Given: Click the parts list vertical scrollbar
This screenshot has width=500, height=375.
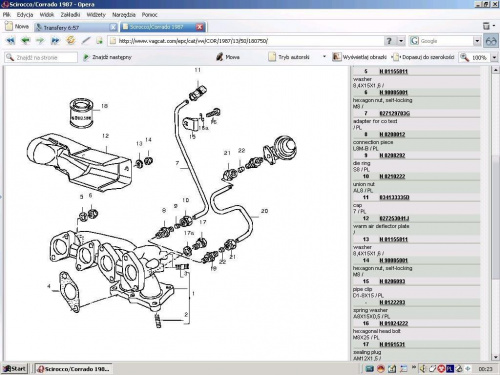Looking at the screenshot, I should click(x=495, y=213).
